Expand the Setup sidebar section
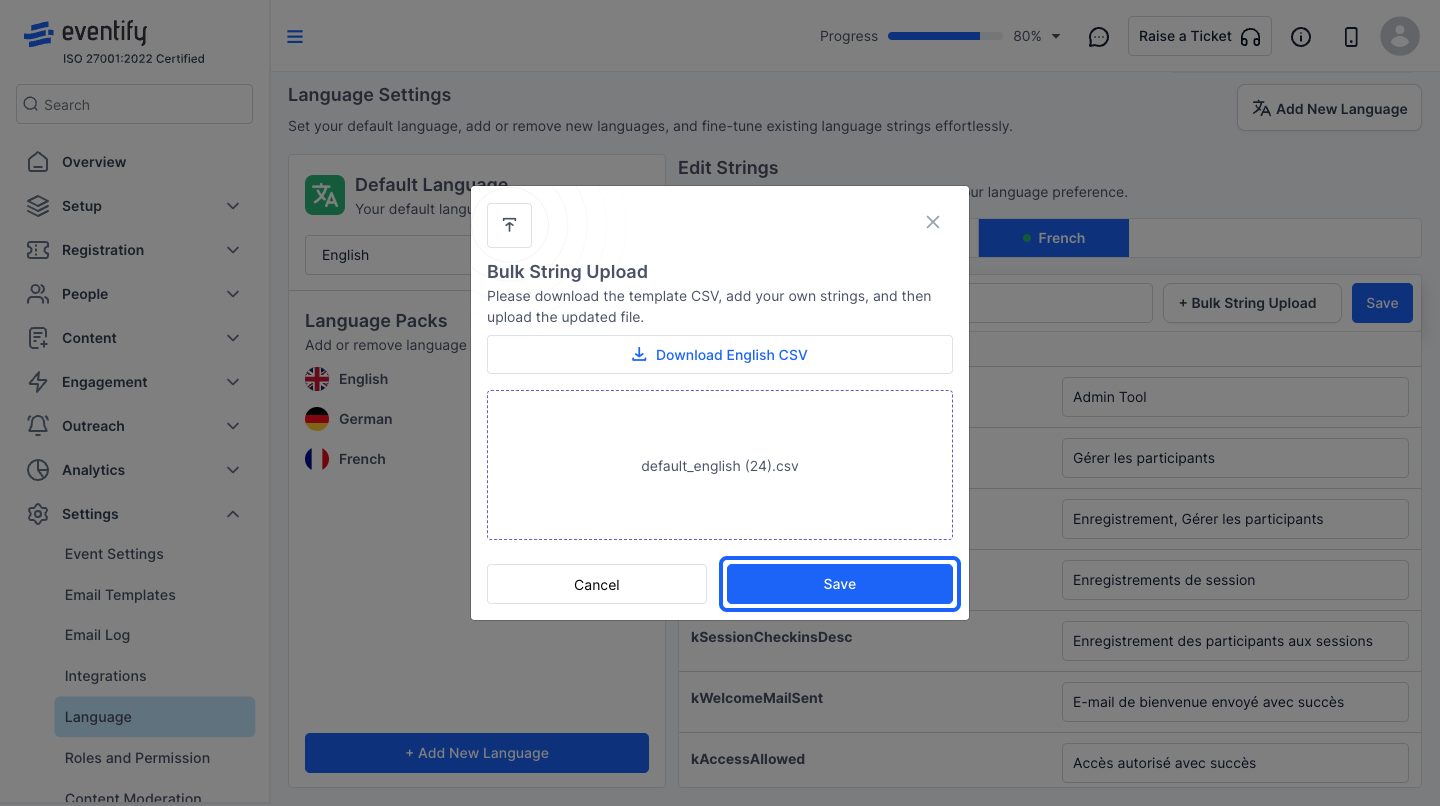 (233, 206)
